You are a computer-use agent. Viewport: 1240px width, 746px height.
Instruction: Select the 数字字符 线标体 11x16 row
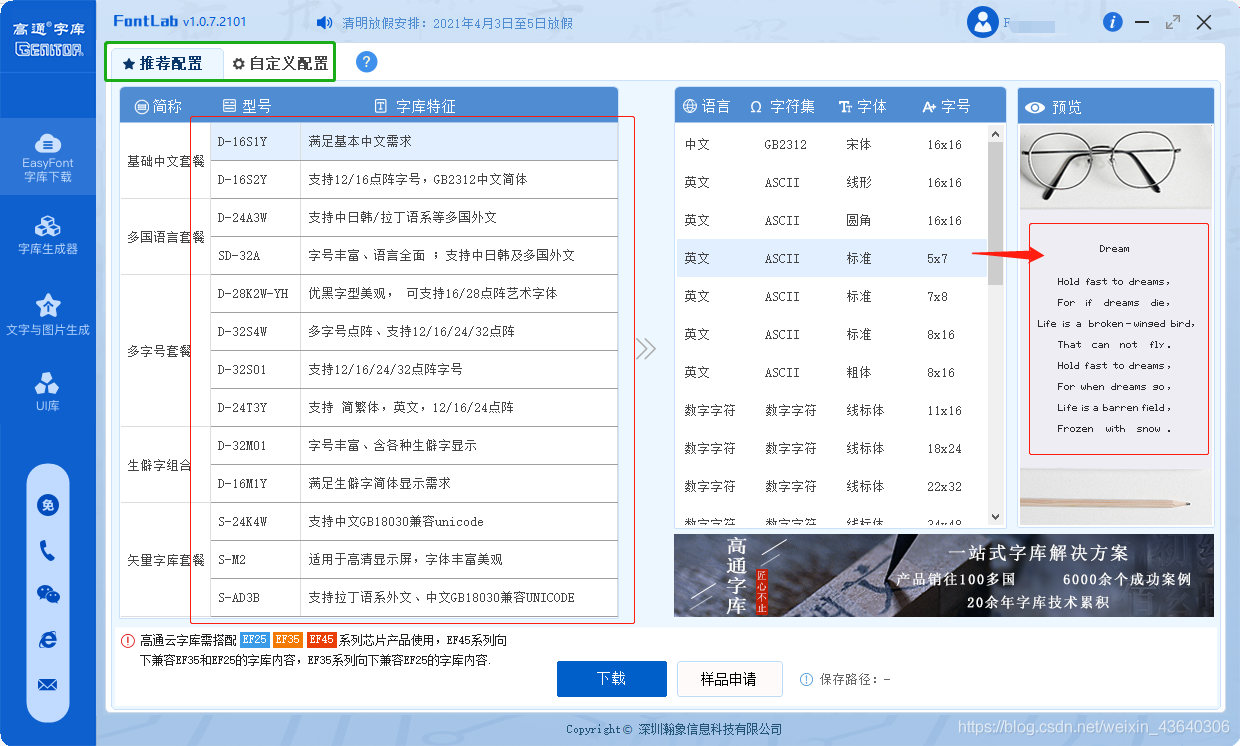tap(832, 411)
